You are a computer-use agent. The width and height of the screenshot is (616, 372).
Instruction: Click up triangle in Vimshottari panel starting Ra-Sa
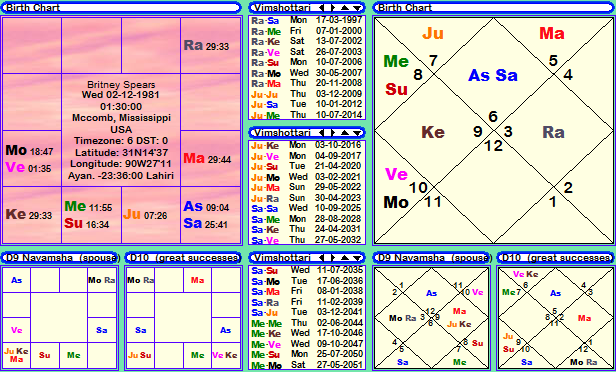click(345, 7)
